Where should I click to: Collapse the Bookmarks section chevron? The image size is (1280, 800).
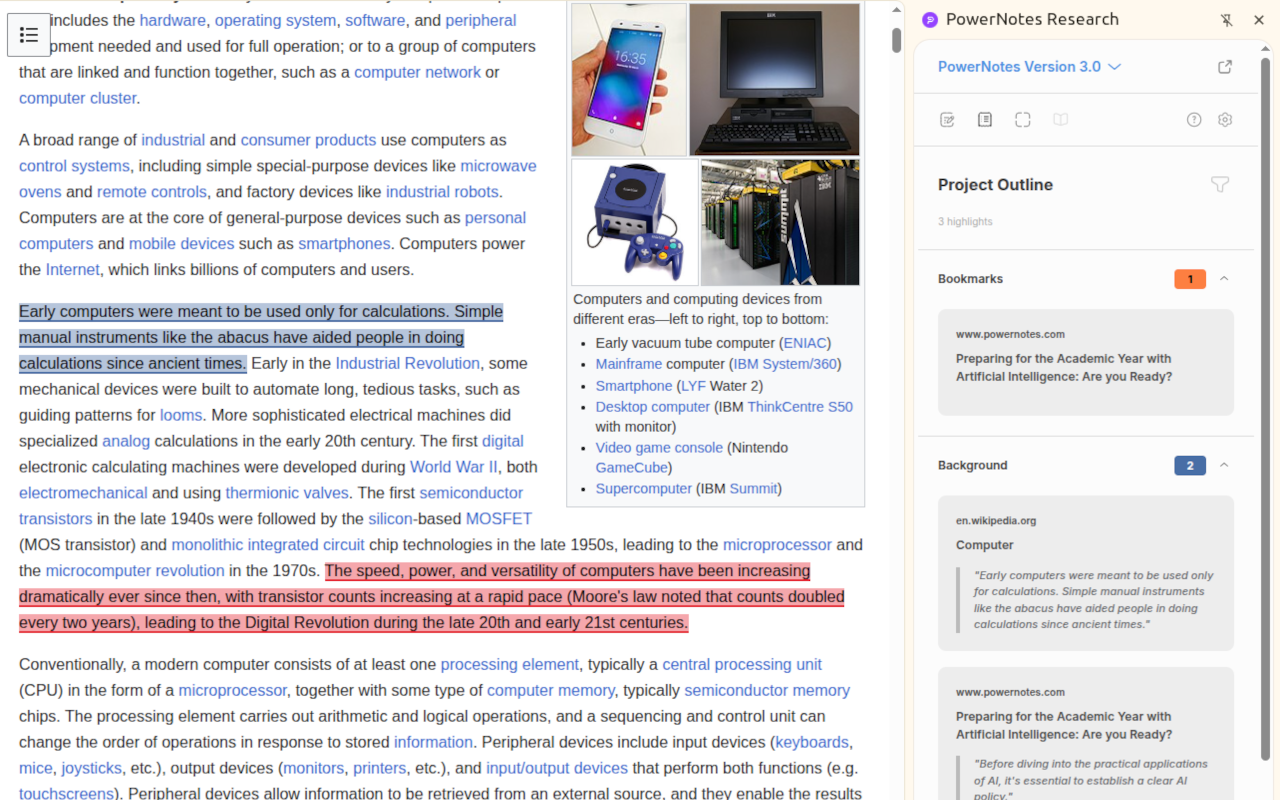coord(1224,279)
